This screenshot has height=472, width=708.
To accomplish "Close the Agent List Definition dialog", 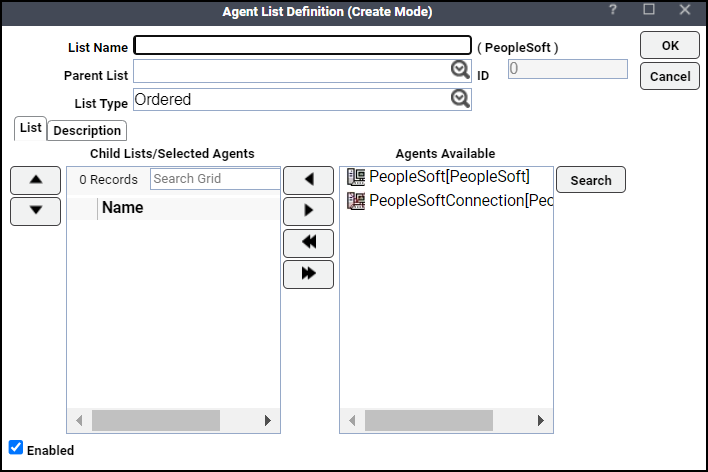I will 685,9.
